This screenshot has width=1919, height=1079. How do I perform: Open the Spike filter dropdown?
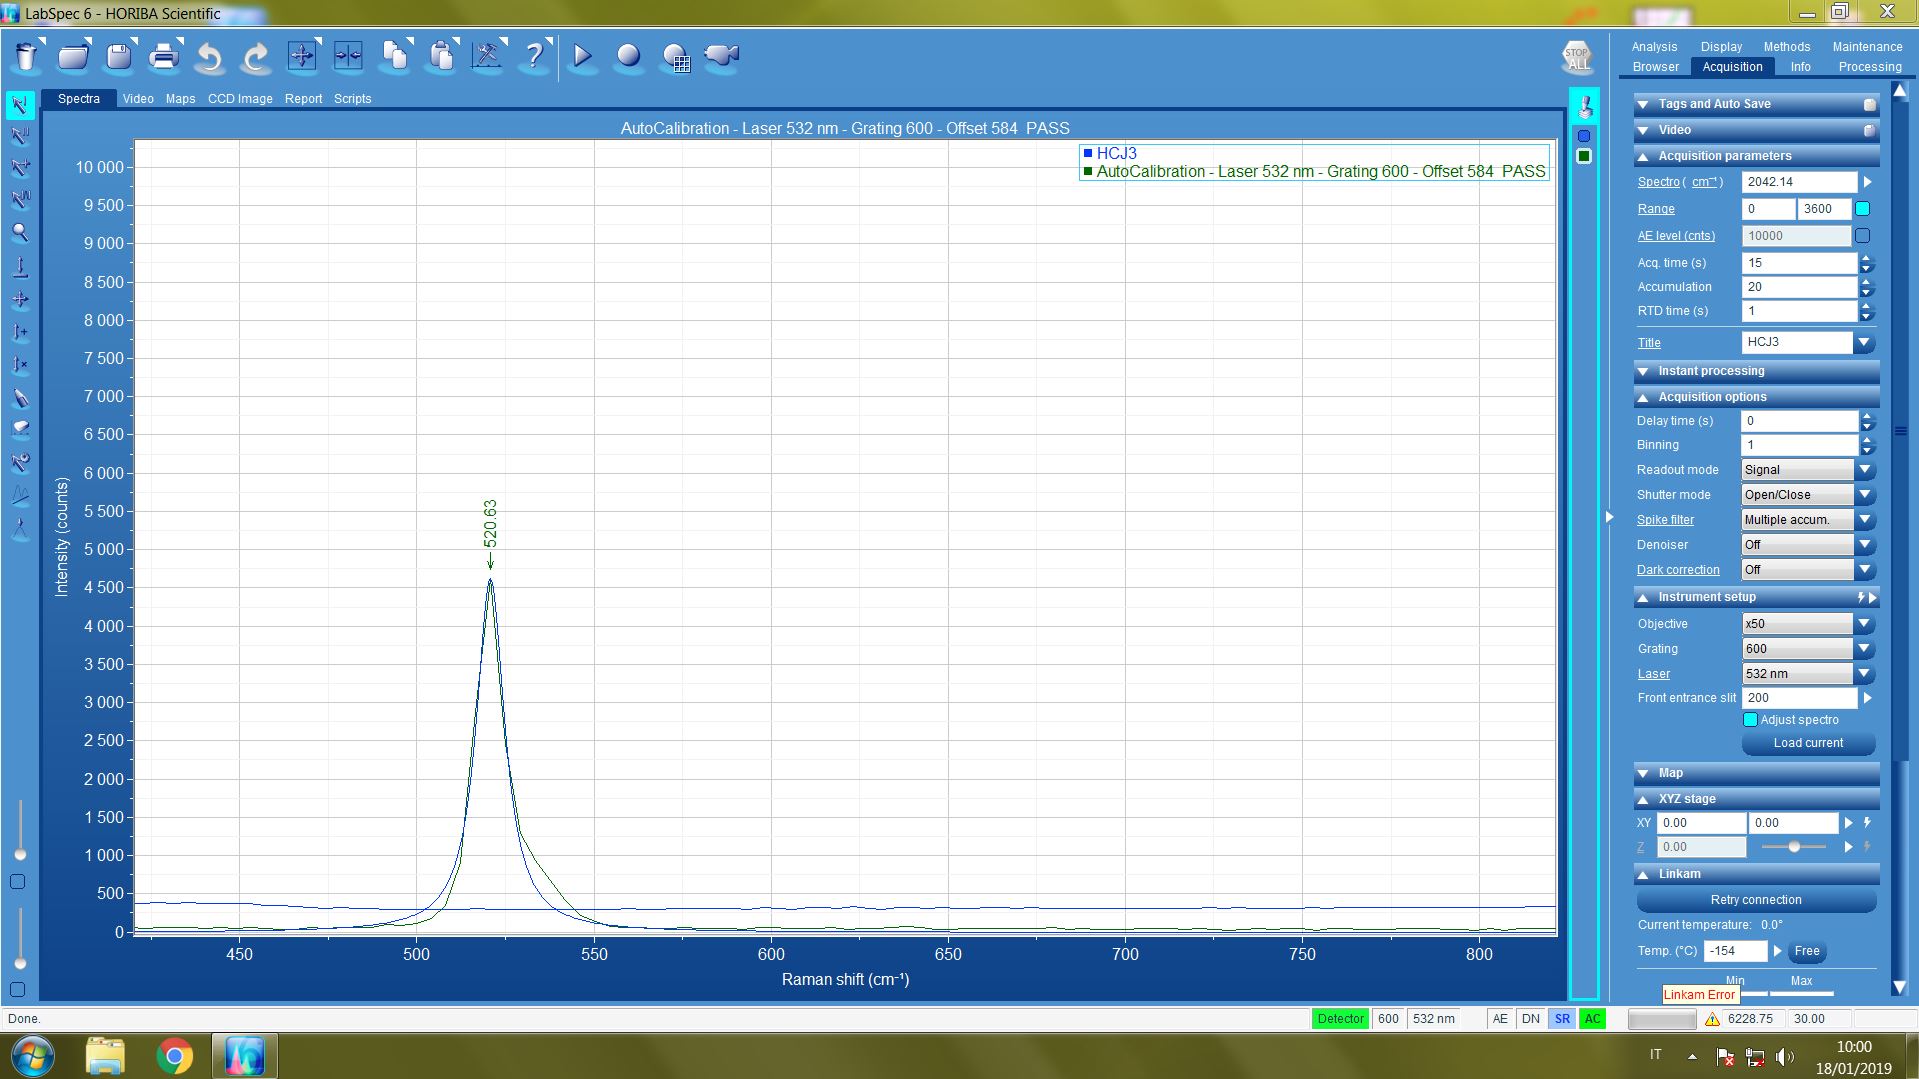1864,520
